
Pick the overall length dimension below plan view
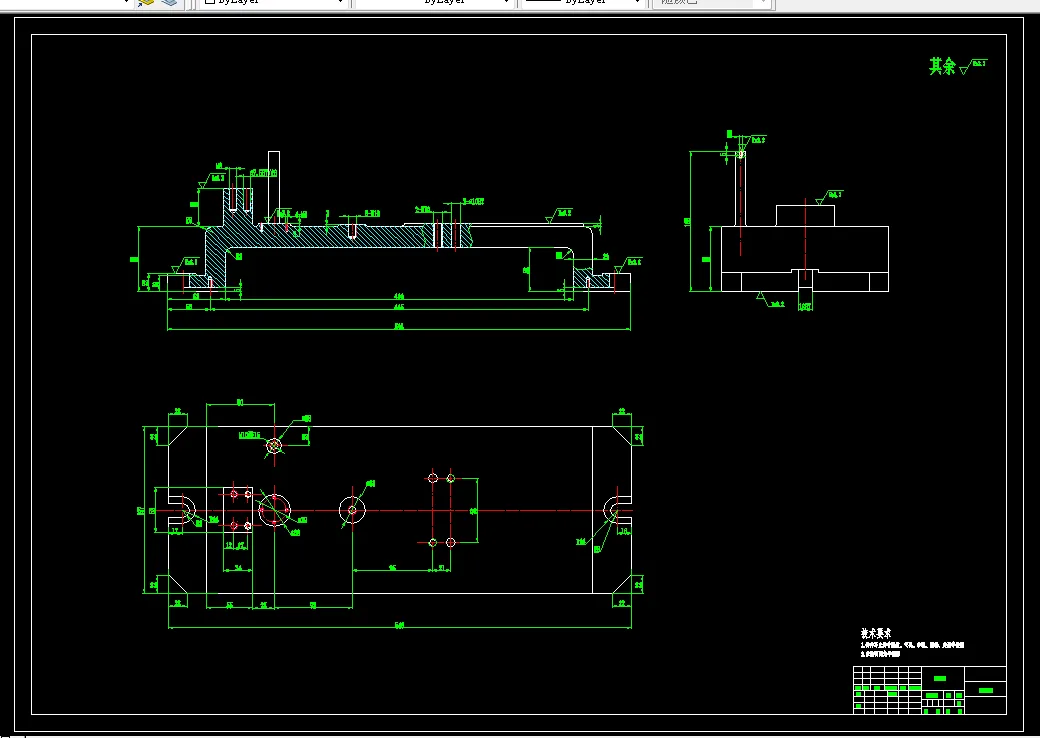[x=399, y=626]
